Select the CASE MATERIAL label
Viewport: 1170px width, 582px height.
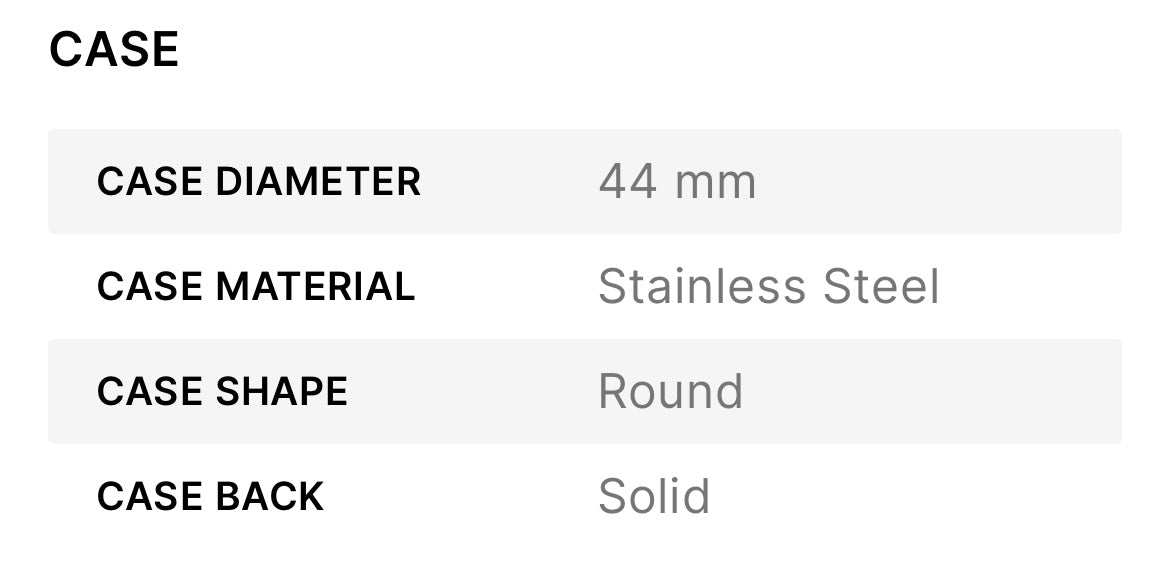click(256, 287)
